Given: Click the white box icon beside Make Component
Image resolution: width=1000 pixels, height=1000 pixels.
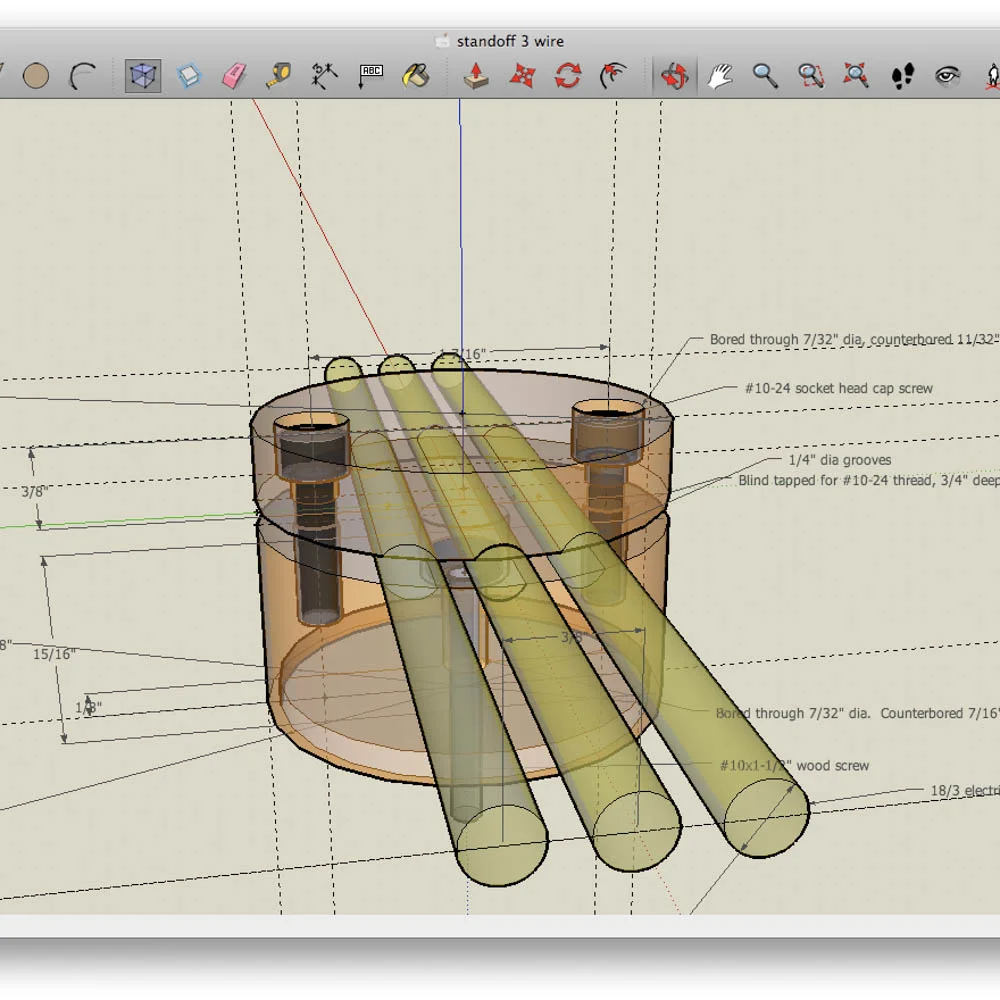Looking at the screenshot, I should 189,77.
